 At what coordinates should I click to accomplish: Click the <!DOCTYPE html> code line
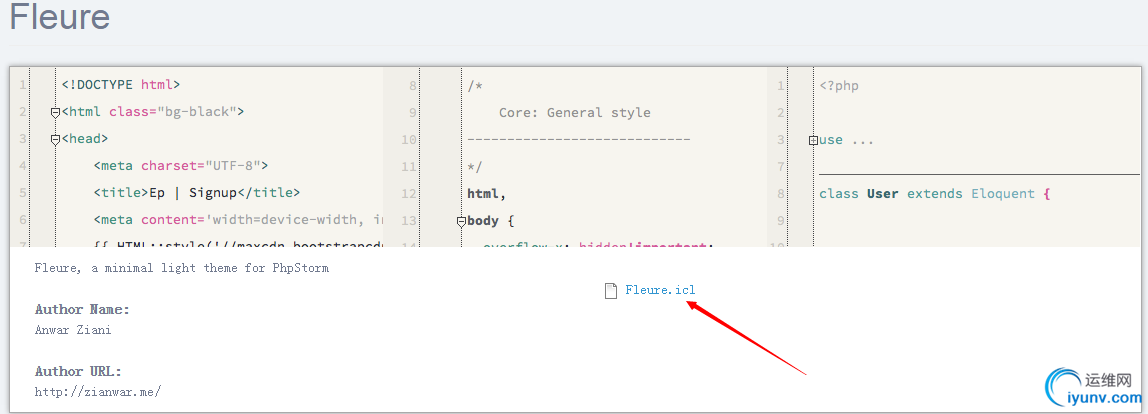coord(121,85)
